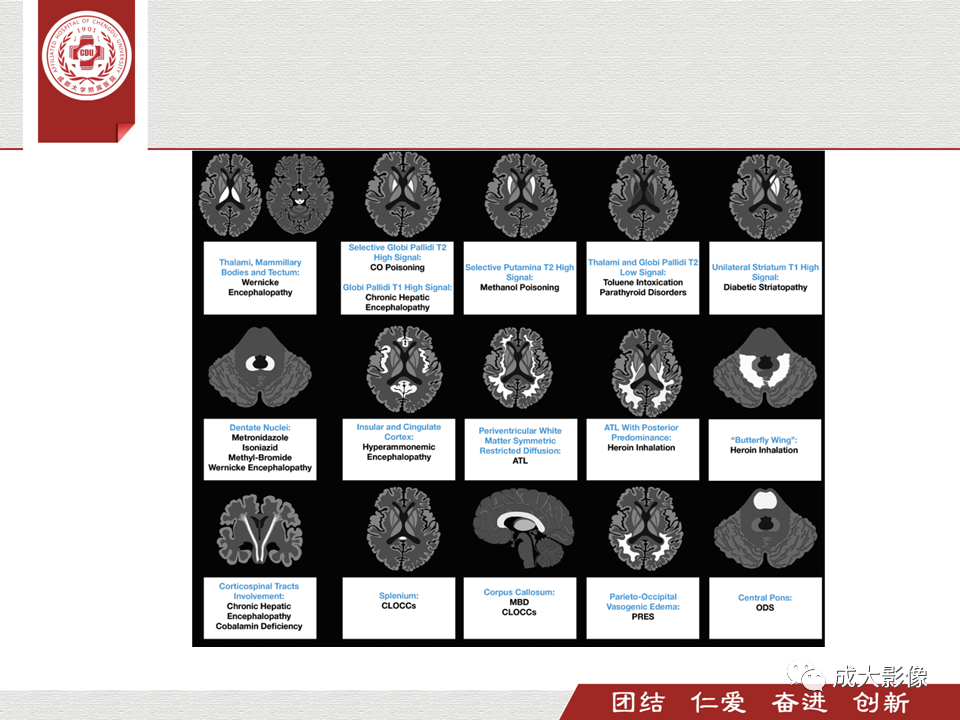Click the Dentate Nuclei cerebellum image
Screen dimensions: 960x720
coord(260,367)
